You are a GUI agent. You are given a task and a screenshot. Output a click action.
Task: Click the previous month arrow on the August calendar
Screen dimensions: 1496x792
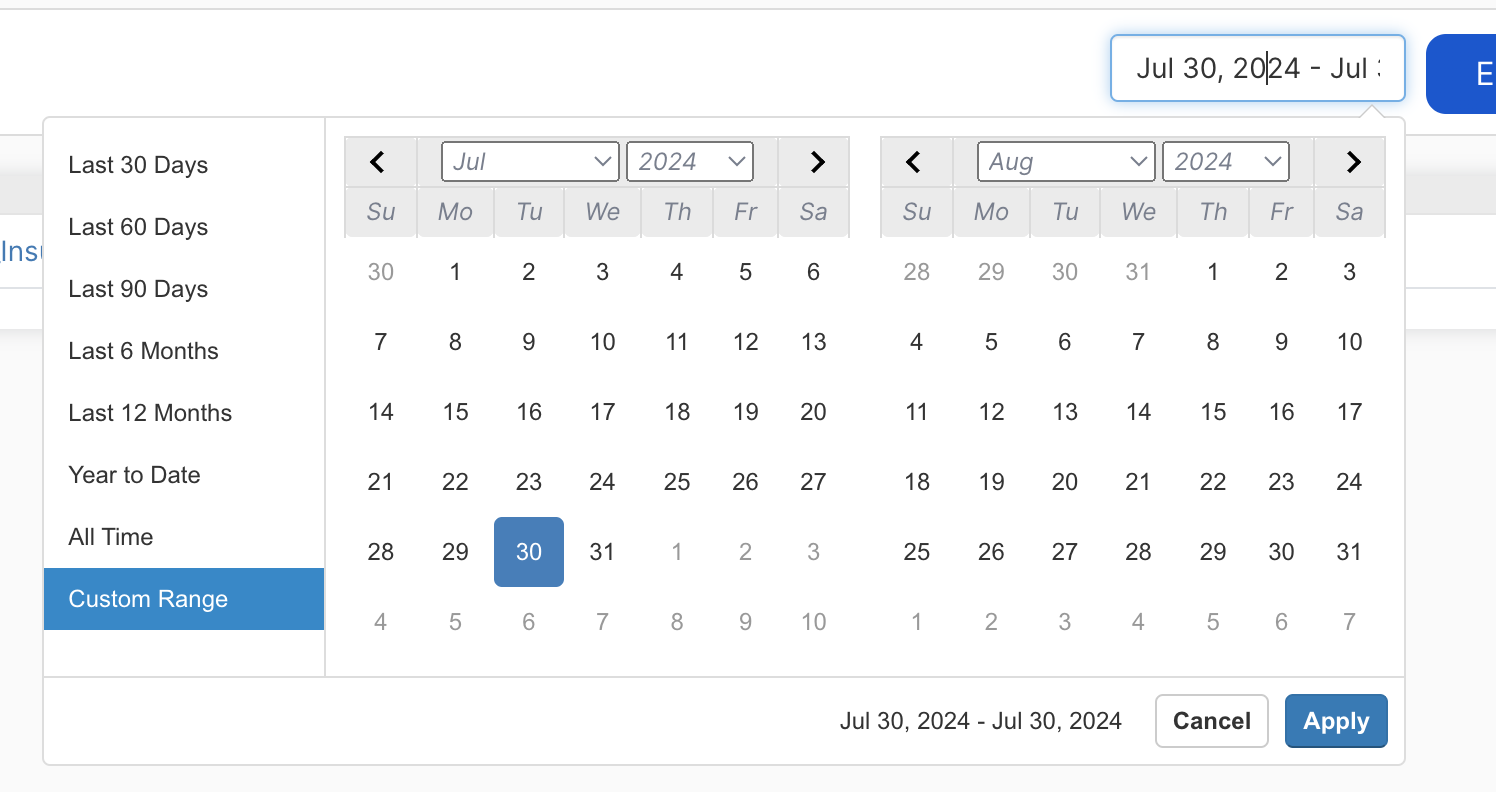click(x=914, y=161)
